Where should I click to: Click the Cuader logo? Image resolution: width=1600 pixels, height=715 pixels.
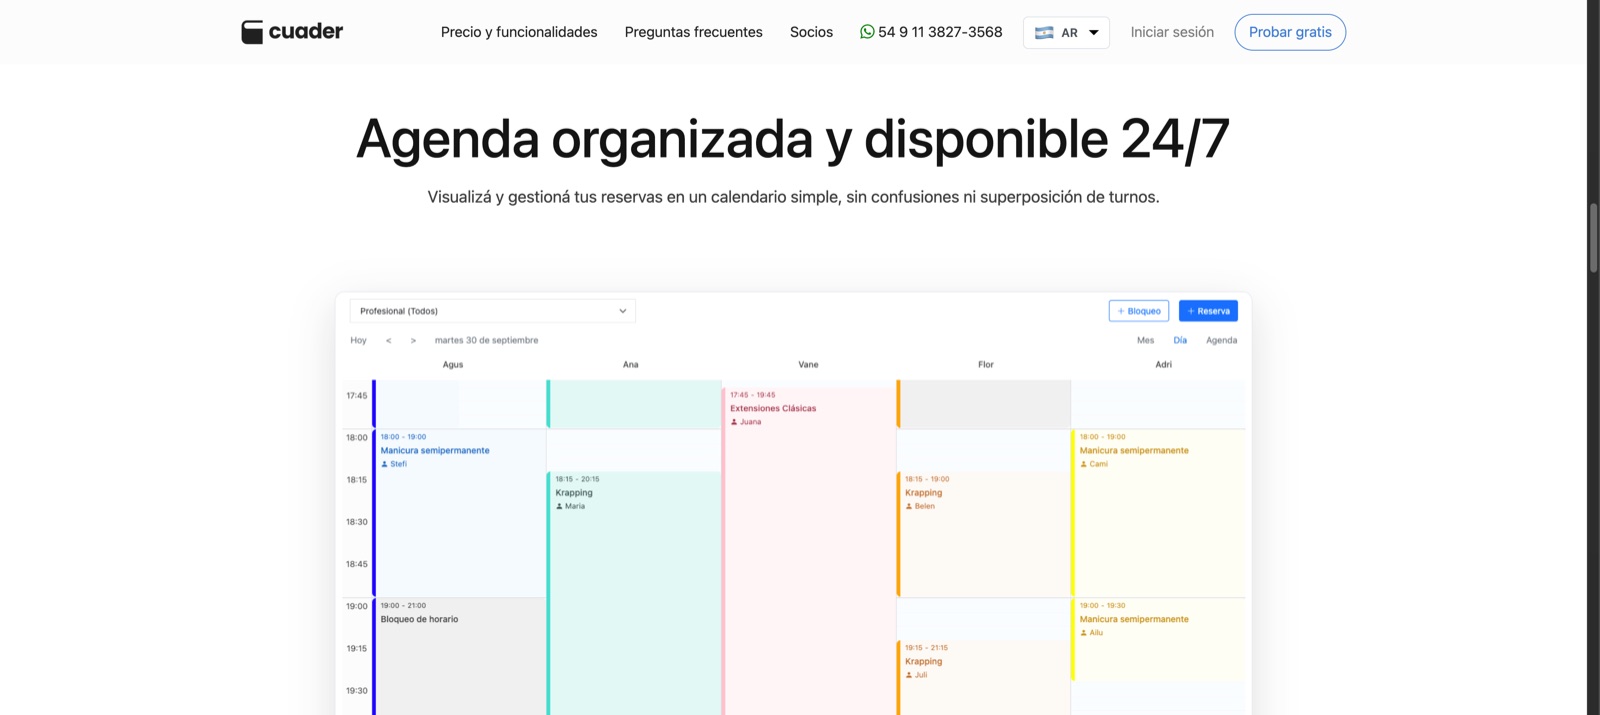[292, 32]
